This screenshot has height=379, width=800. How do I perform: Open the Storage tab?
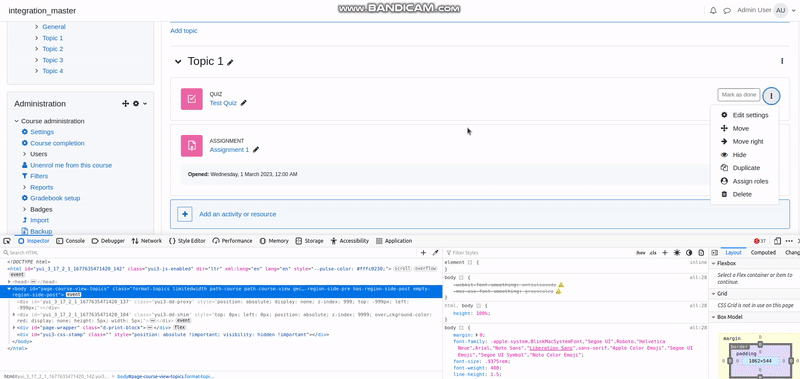309,241
